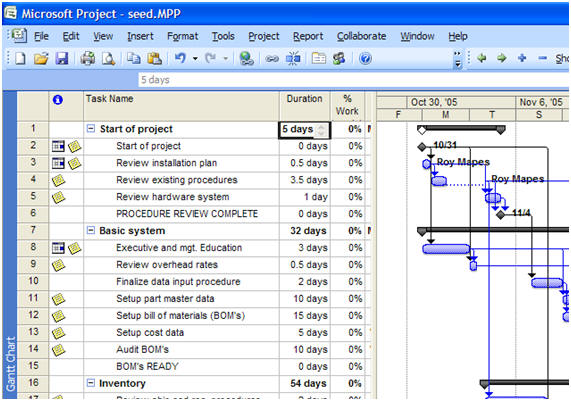Click the 10/31 milestone diamond in Gantt
571x401 pixels.
pyautogui.click(x=422, y=146)
